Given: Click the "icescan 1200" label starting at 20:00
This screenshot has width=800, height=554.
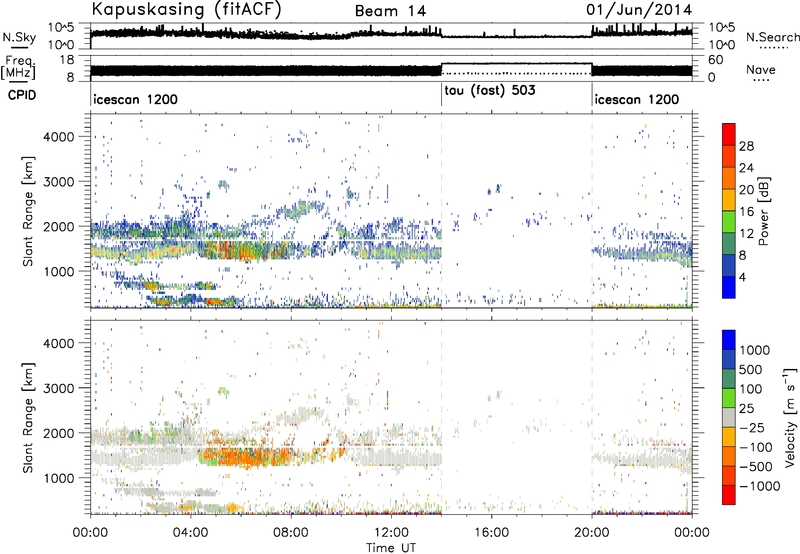Looking at the screenshot, I should 637,99.
